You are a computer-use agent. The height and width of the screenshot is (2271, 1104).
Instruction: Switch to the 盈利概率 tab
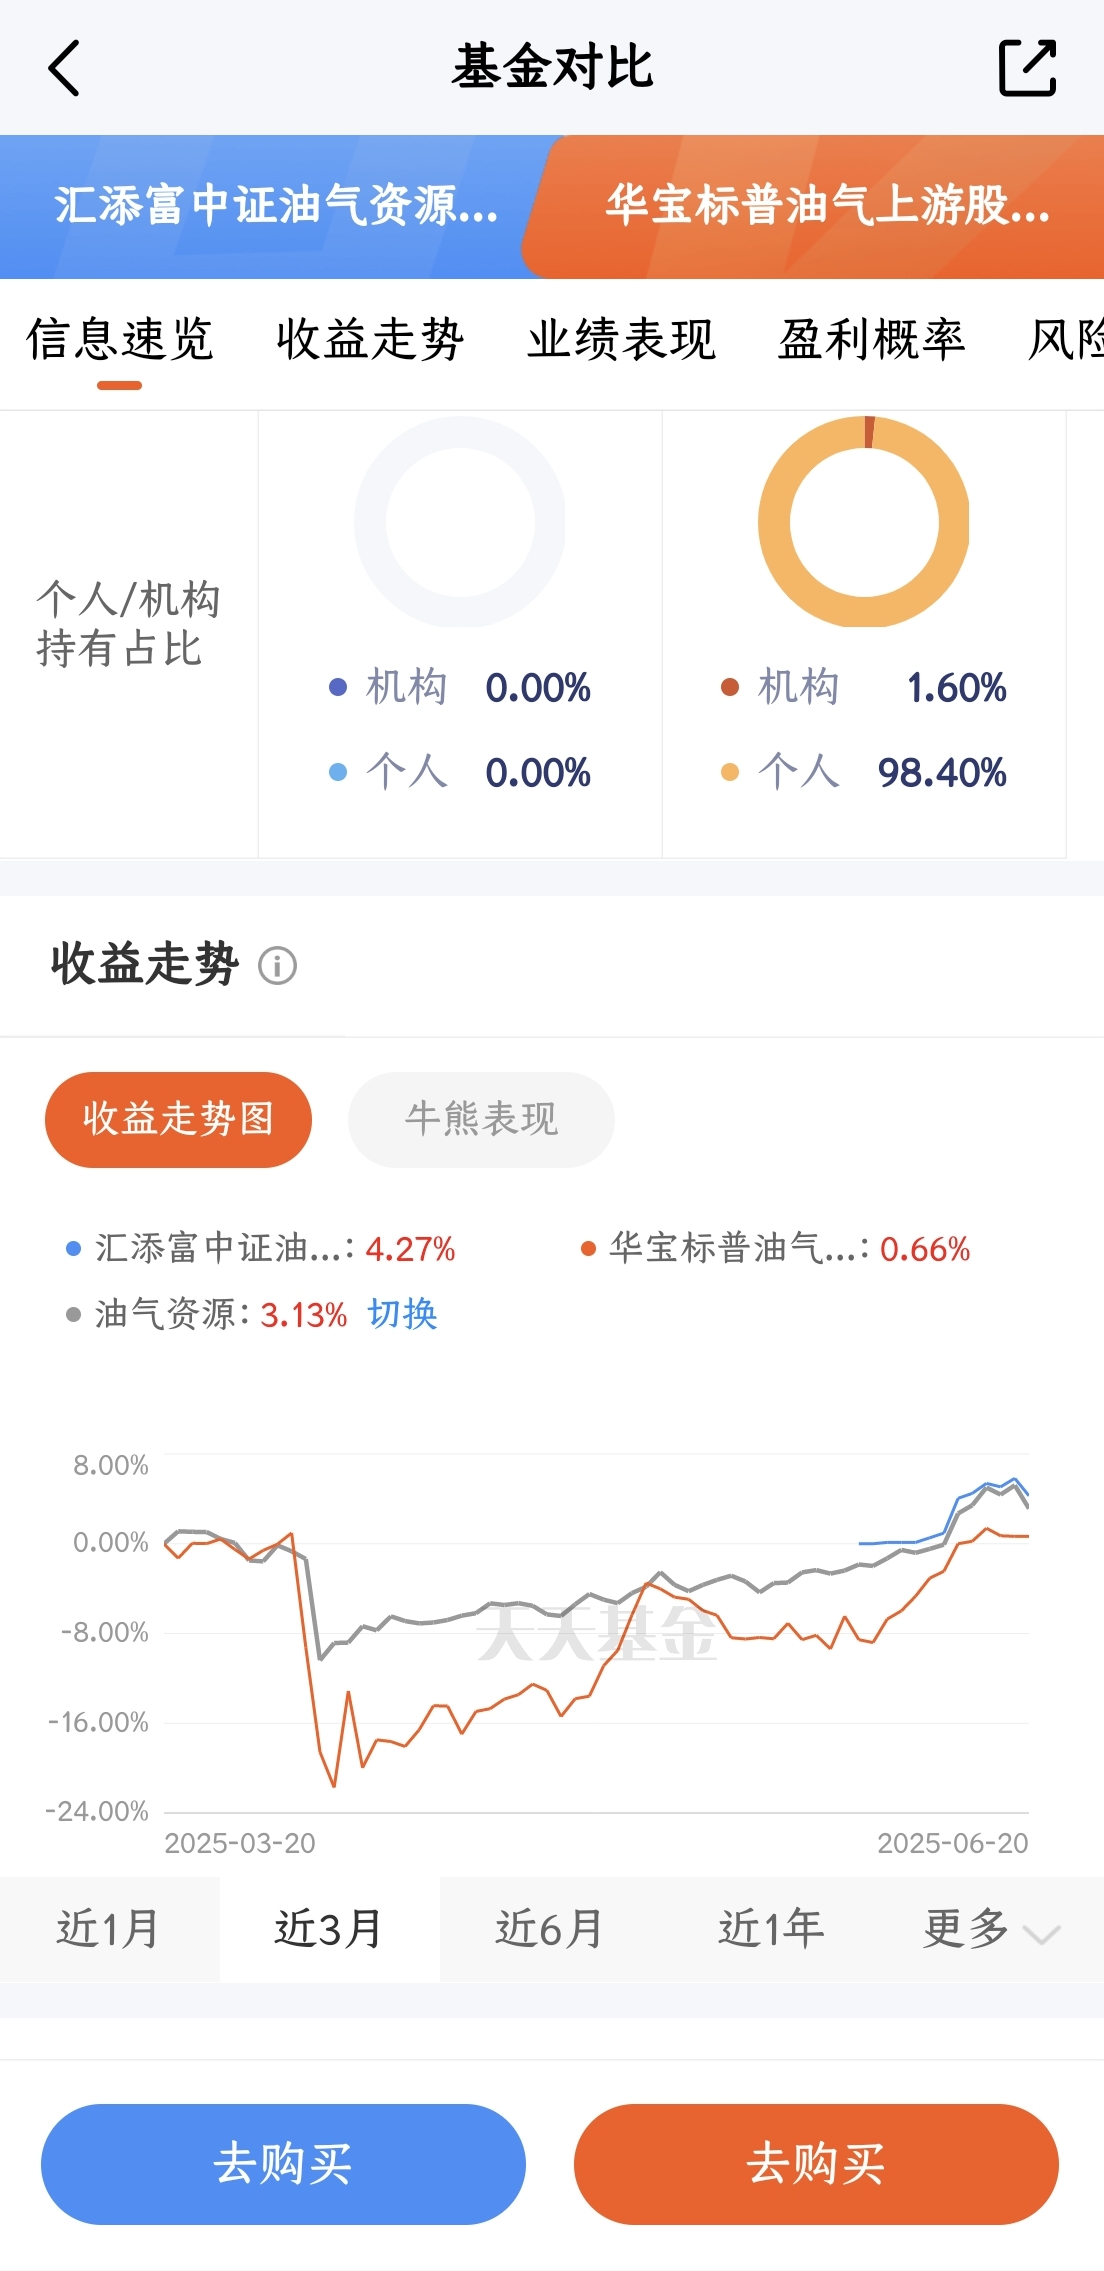point(872,339)
